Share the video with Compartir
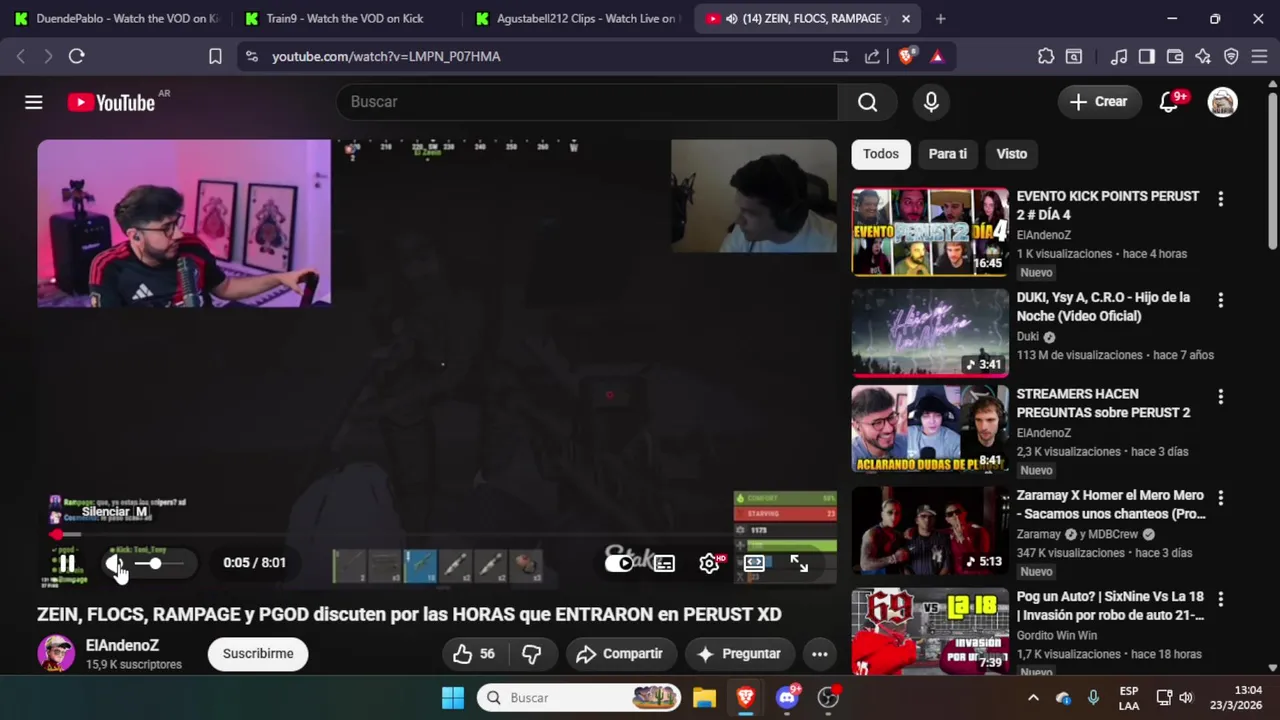Image resolution: width=1280 pixels, height=720 pixels. [620, 654]
